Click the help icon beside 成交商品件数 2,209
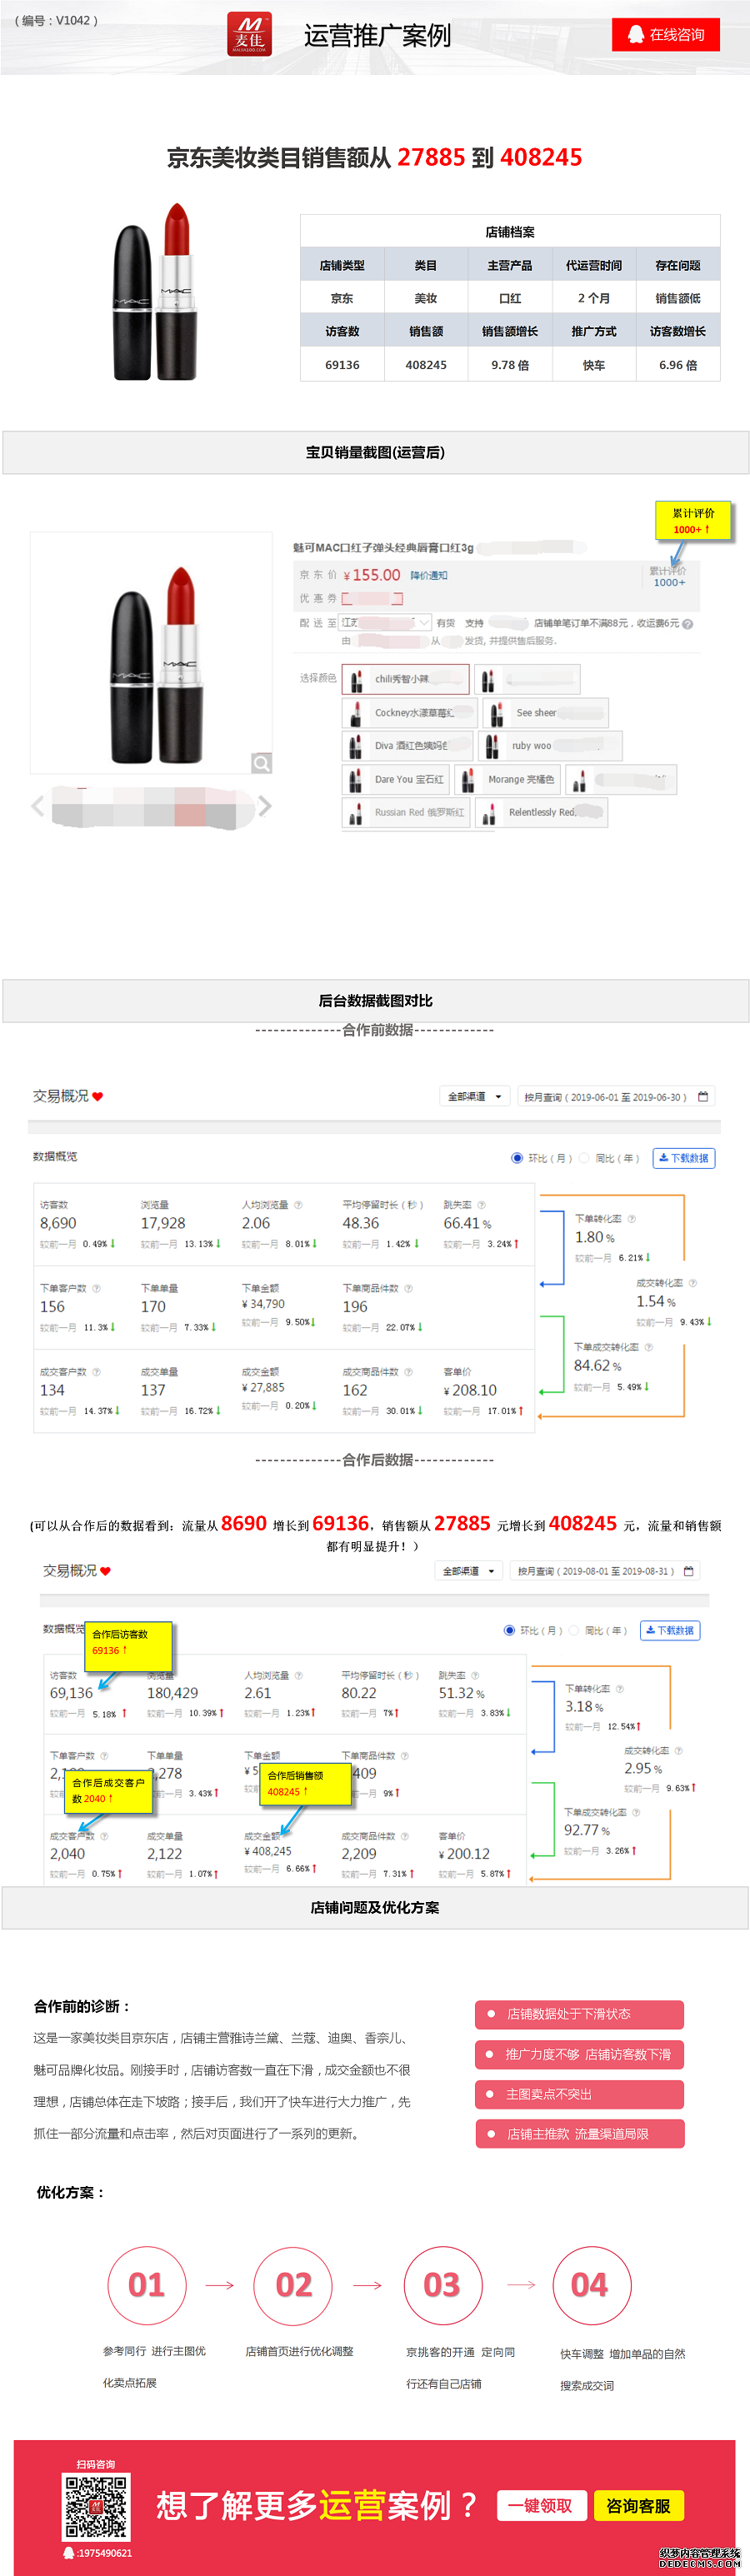Image resolution: width=750 pixels, height=2576 pixels. 404,1836
